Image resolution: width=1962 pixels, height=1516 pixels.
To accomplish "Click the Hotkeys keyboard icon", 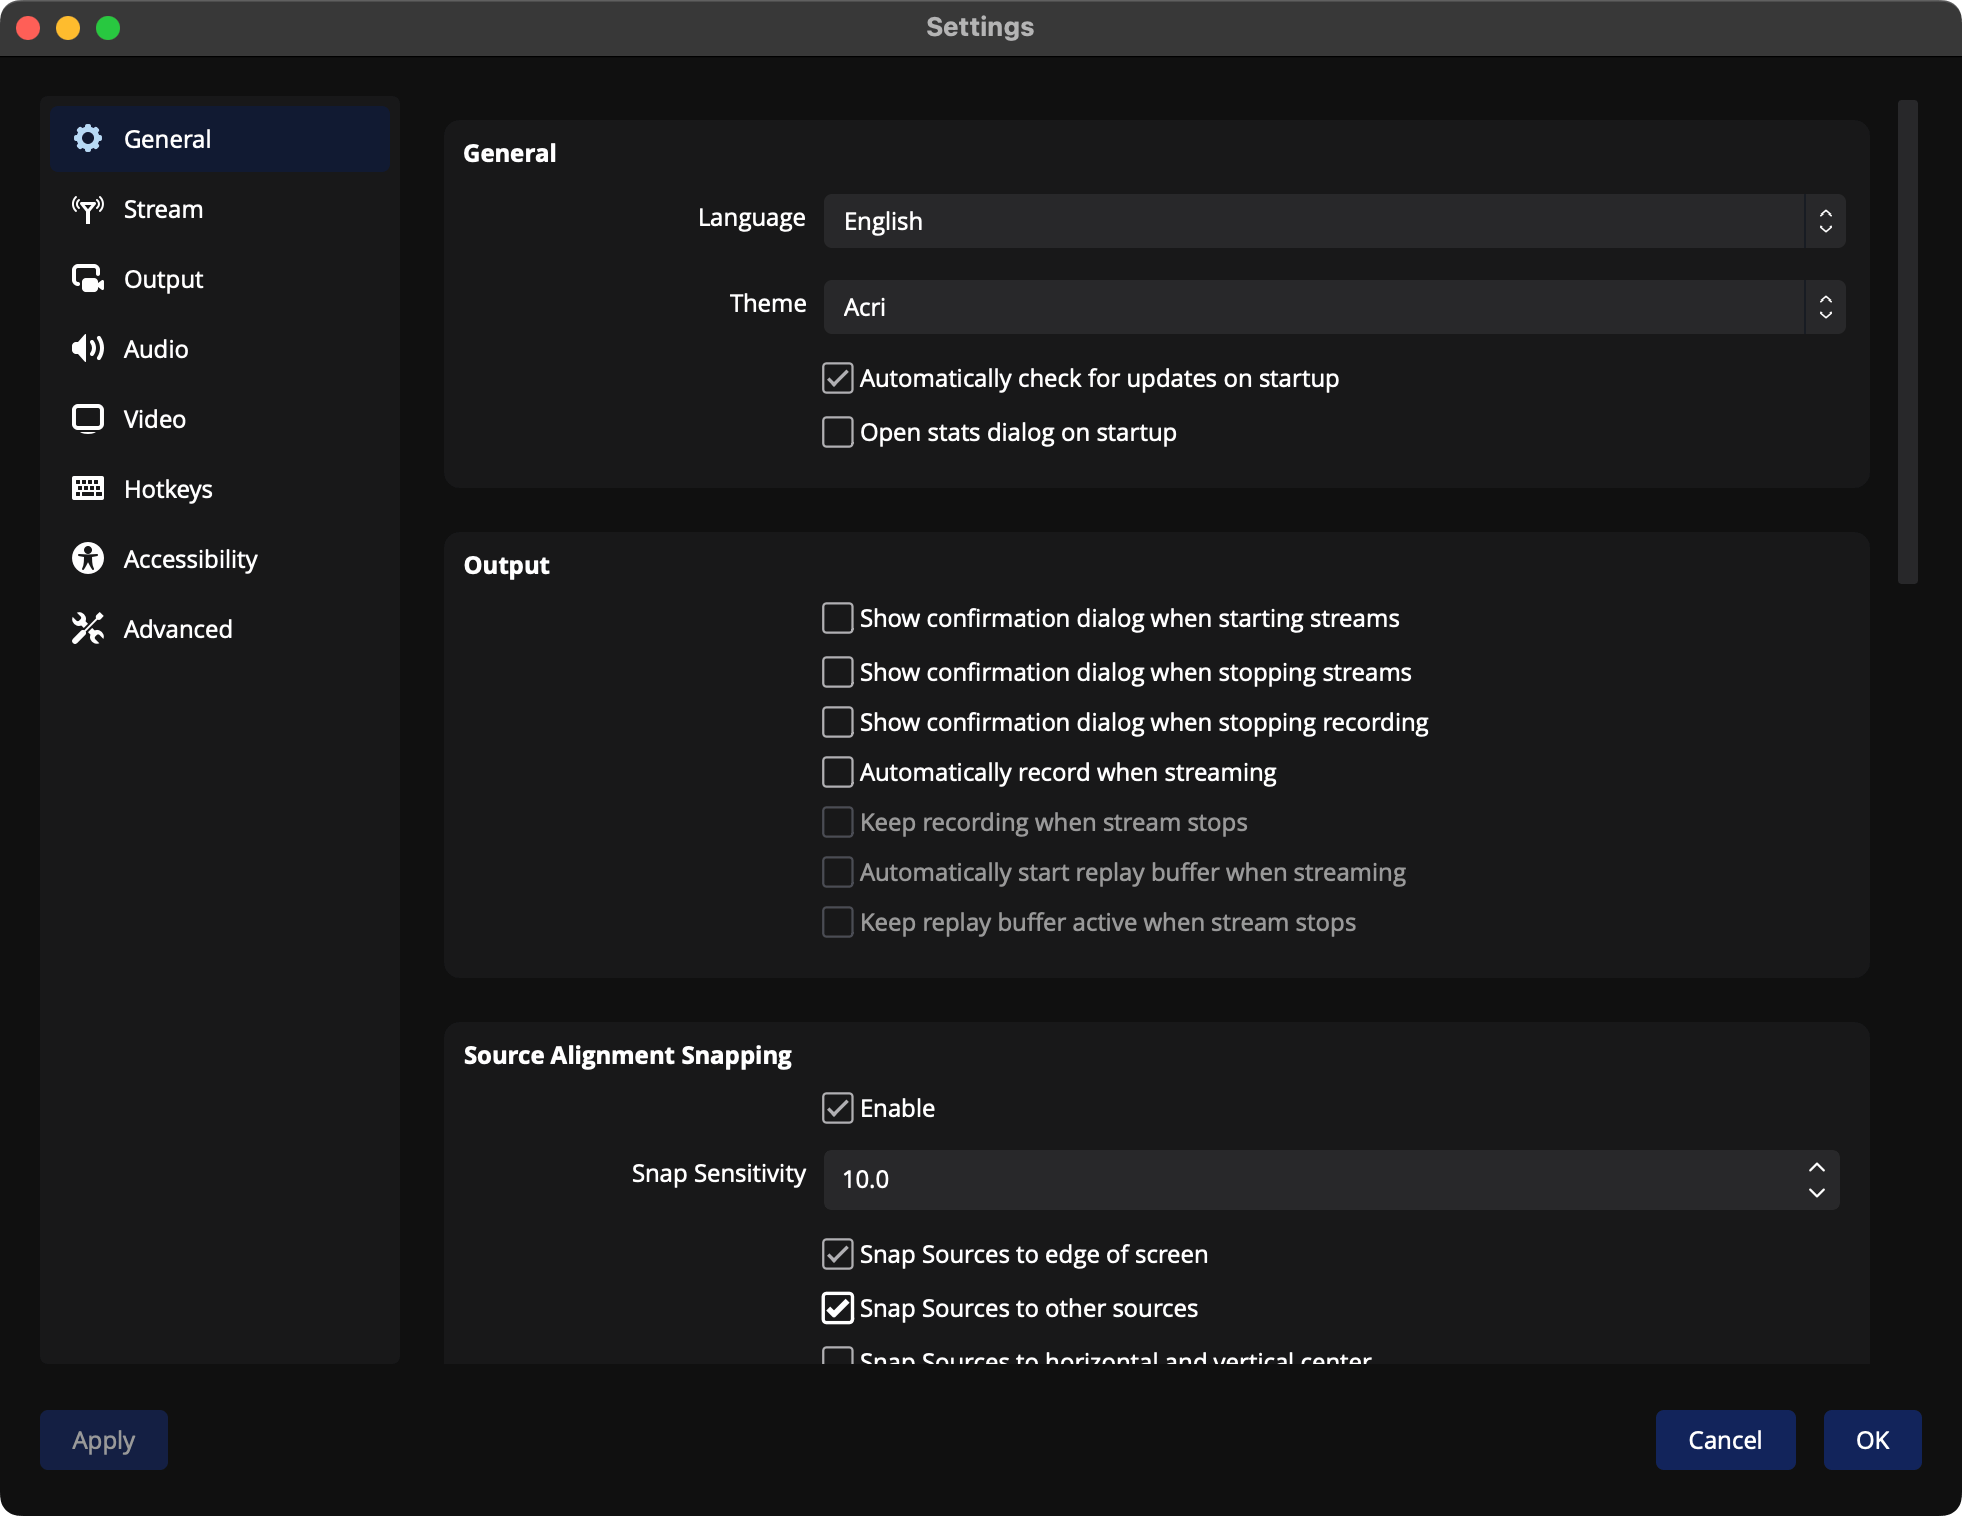I will 88,488.
